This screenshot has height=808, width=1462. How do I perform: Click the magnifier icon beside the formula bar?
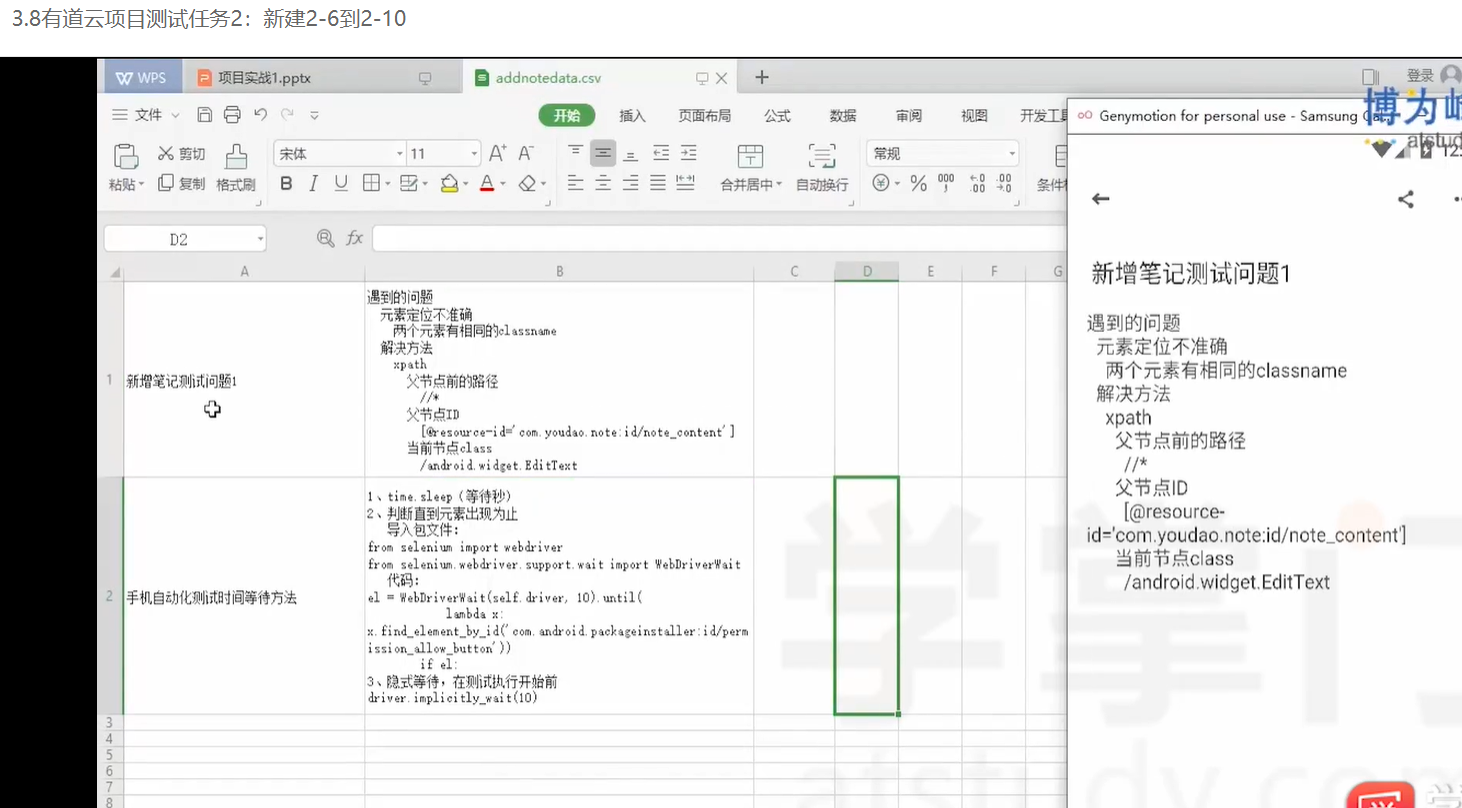pos(325,238)
